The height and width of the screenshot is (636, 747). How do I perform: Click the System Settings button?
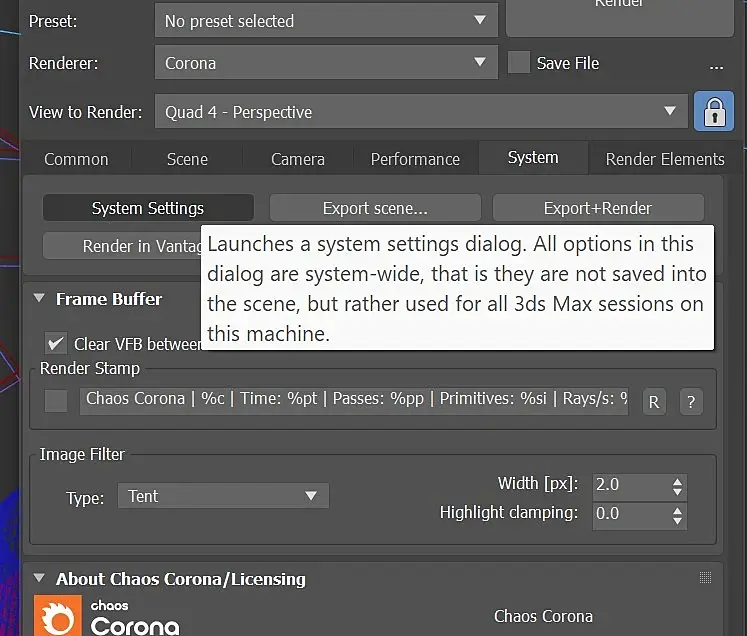click(x=148, y=208)
